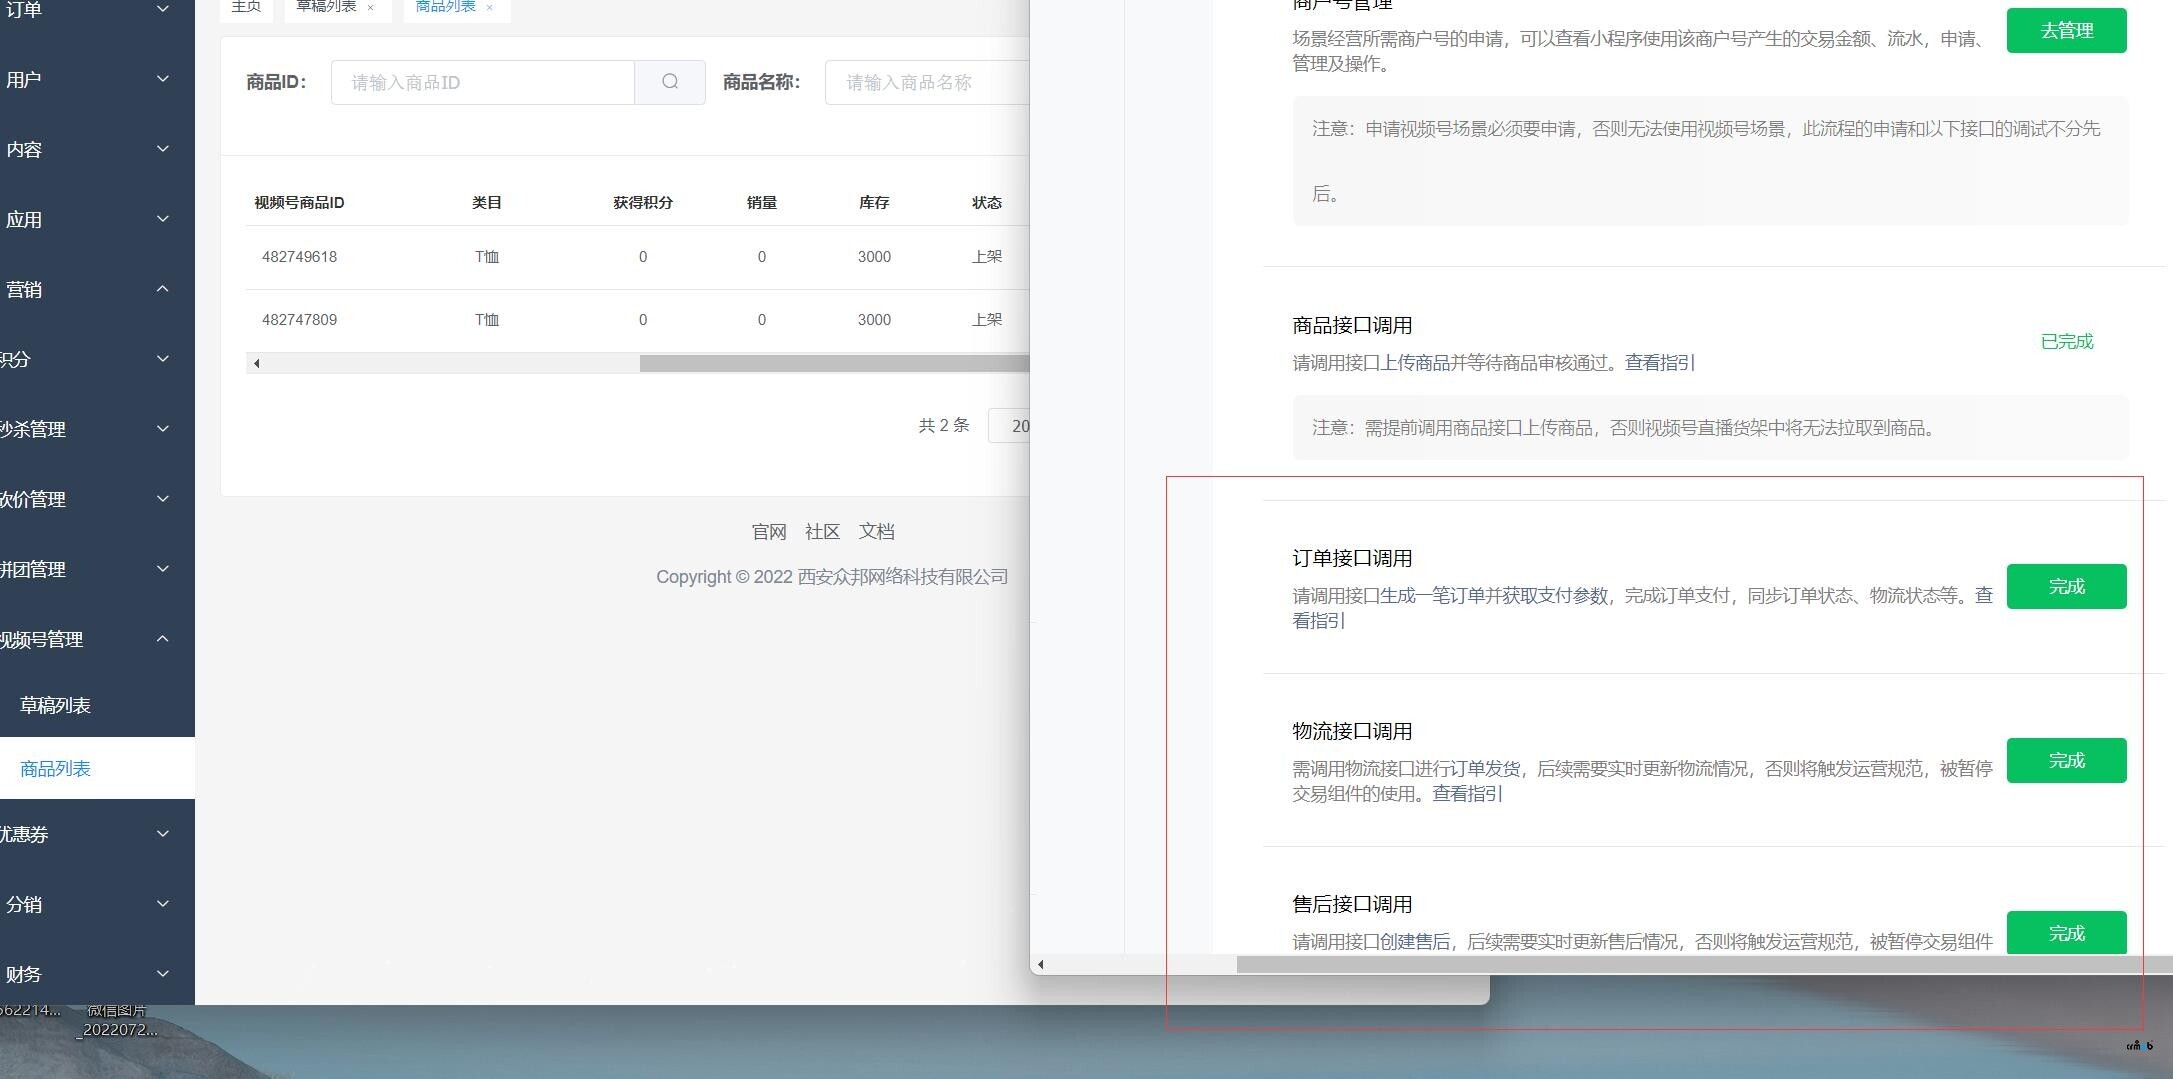Expand the 秒杀管理 submenu

163,429
